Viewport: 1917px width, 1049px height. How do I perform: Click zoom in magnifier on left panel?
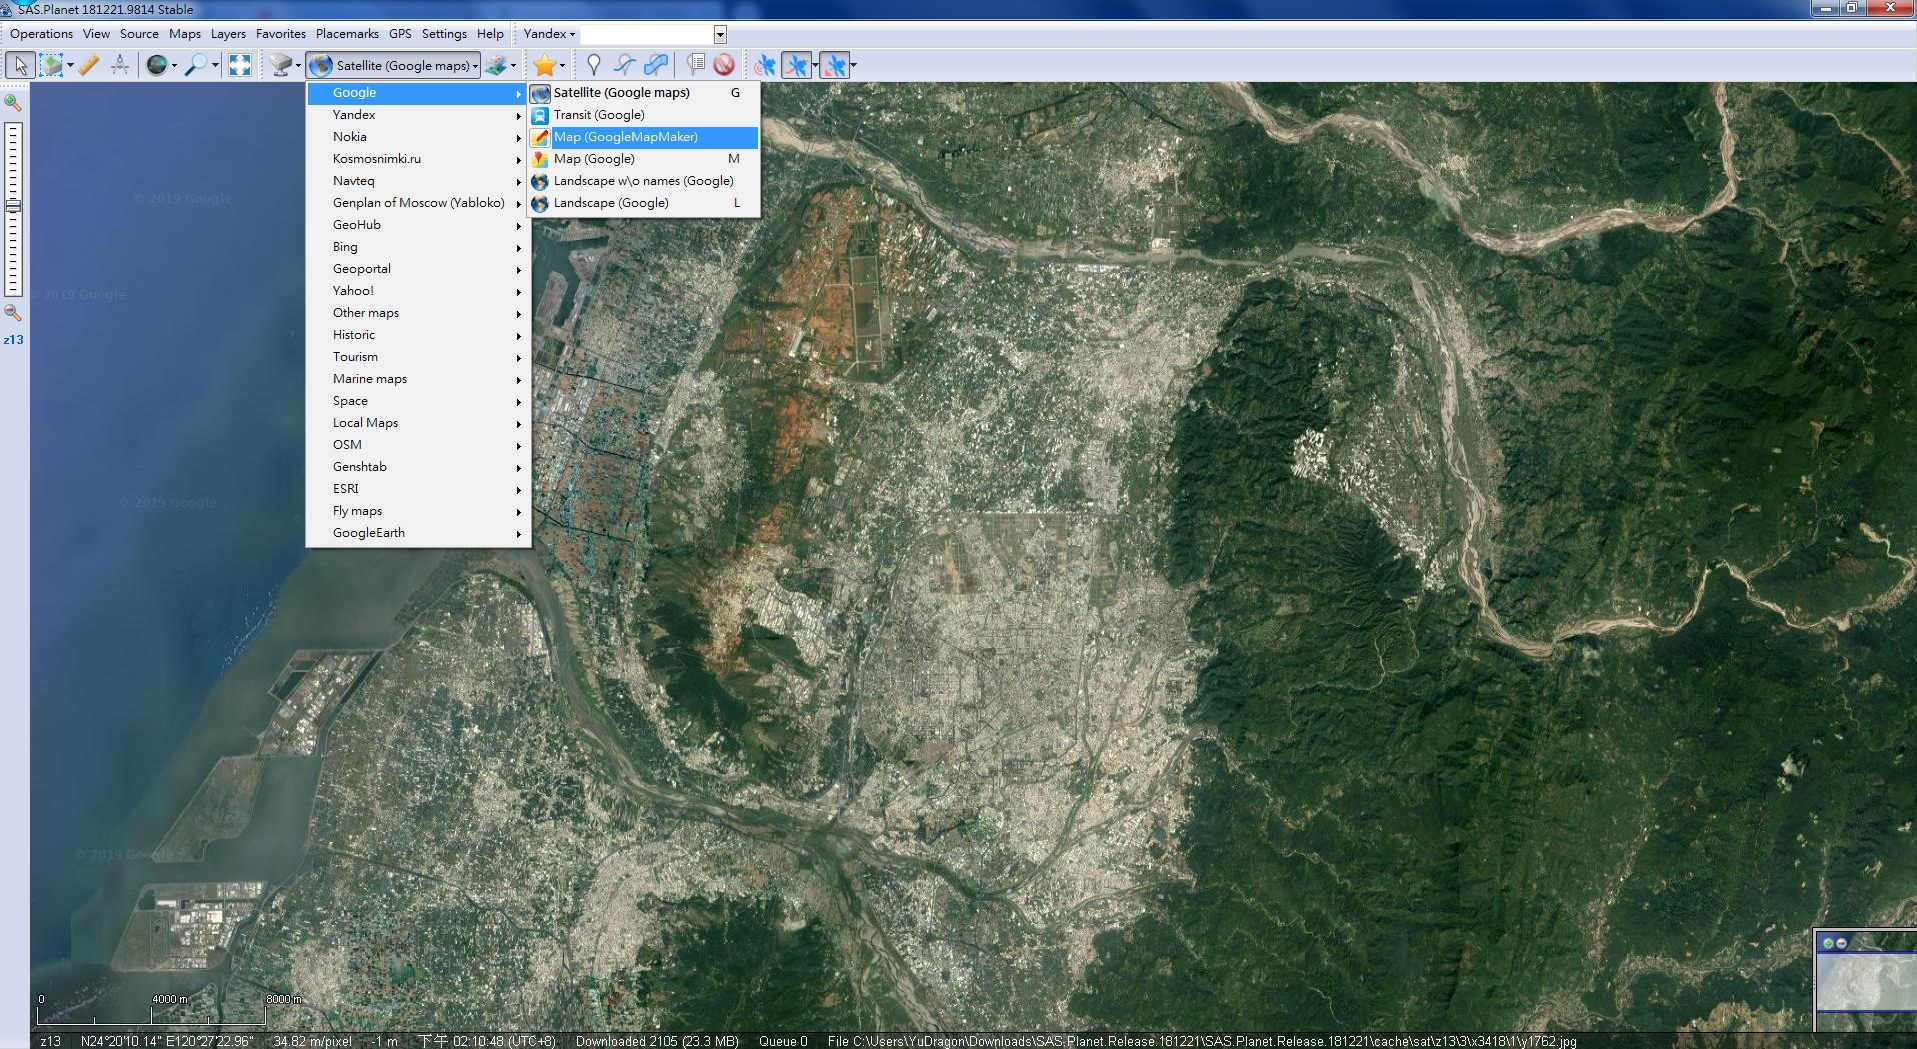tap(13, 102)
